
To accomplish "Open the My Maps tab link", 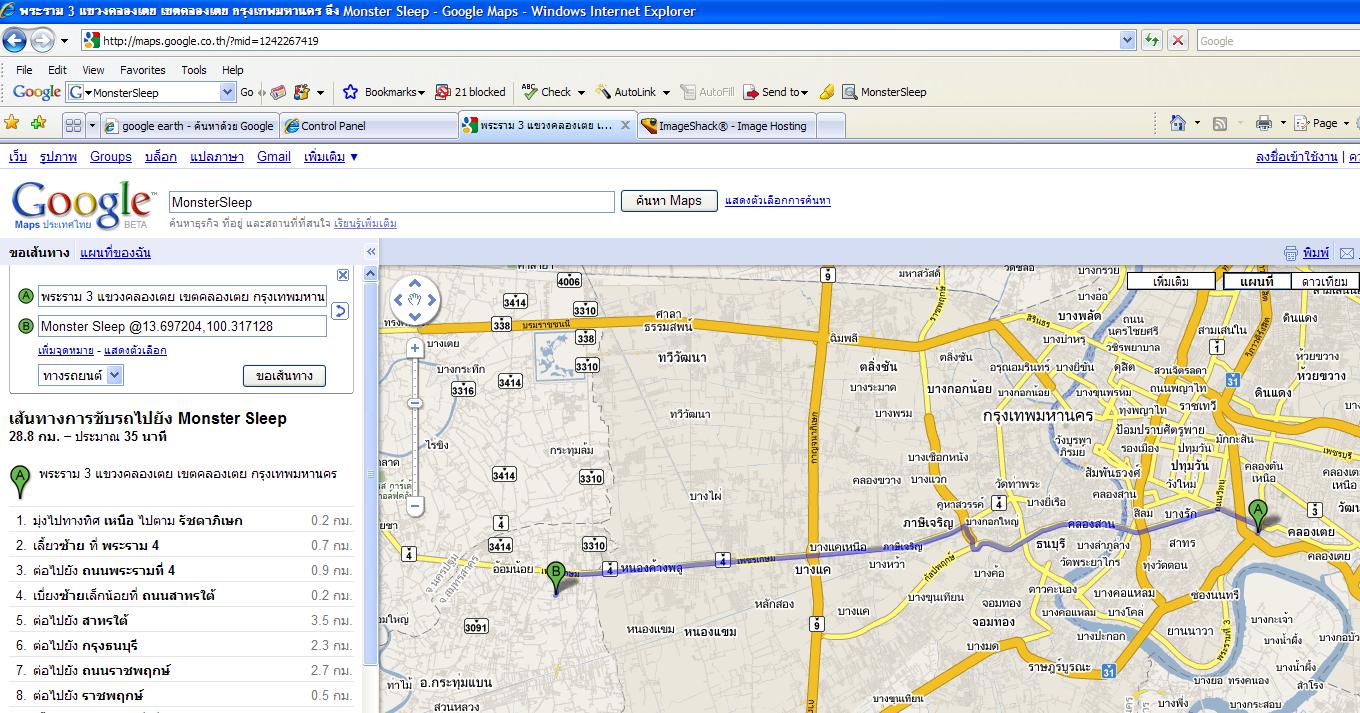I will click(115, 252).
